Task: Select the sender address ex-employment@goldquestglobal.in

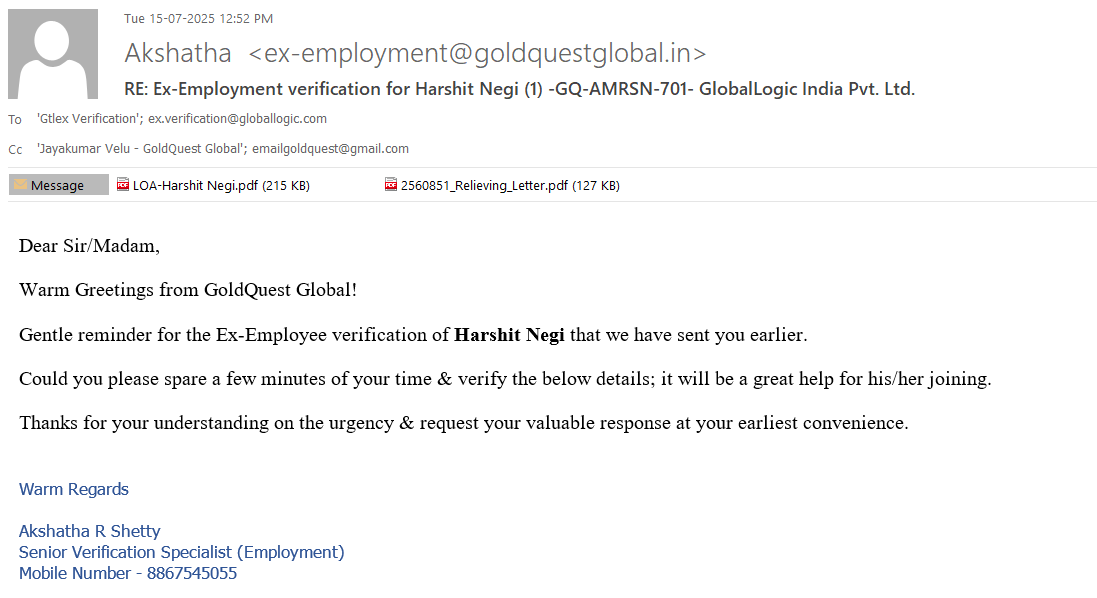Action: click(477, 53)
